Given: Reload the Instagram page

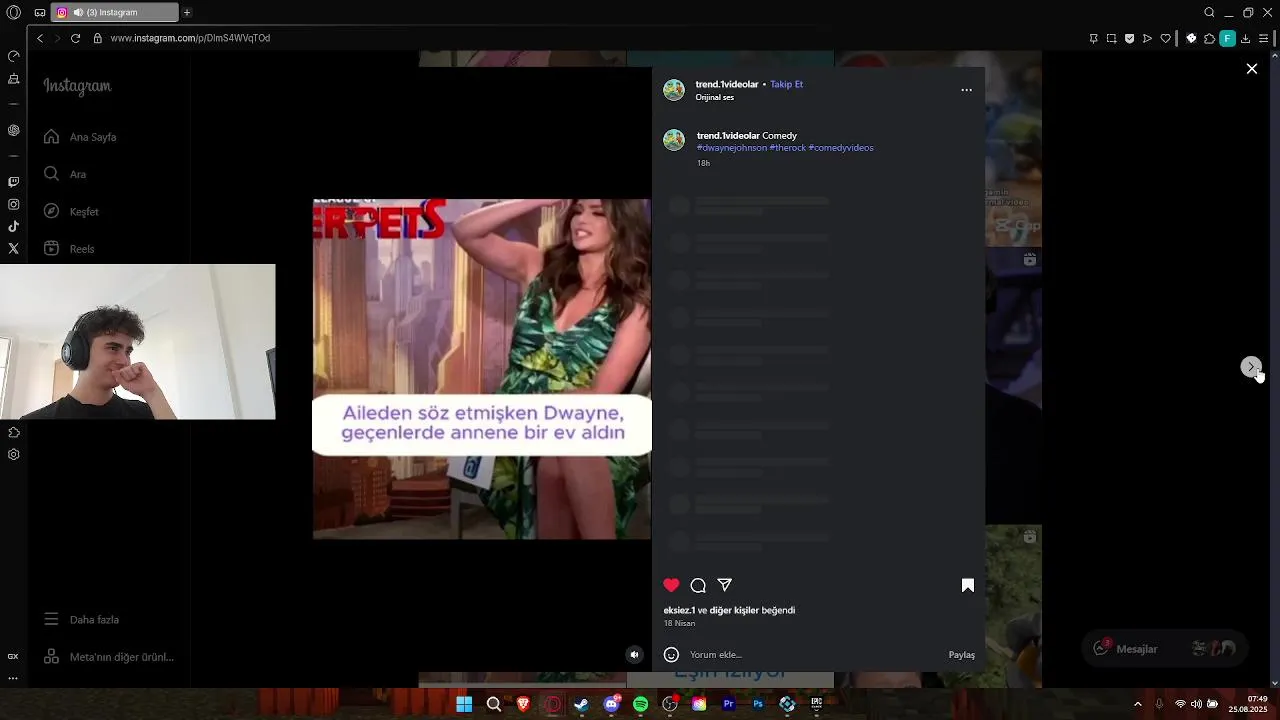Looking at the screenshot, I should pos(75,38).
